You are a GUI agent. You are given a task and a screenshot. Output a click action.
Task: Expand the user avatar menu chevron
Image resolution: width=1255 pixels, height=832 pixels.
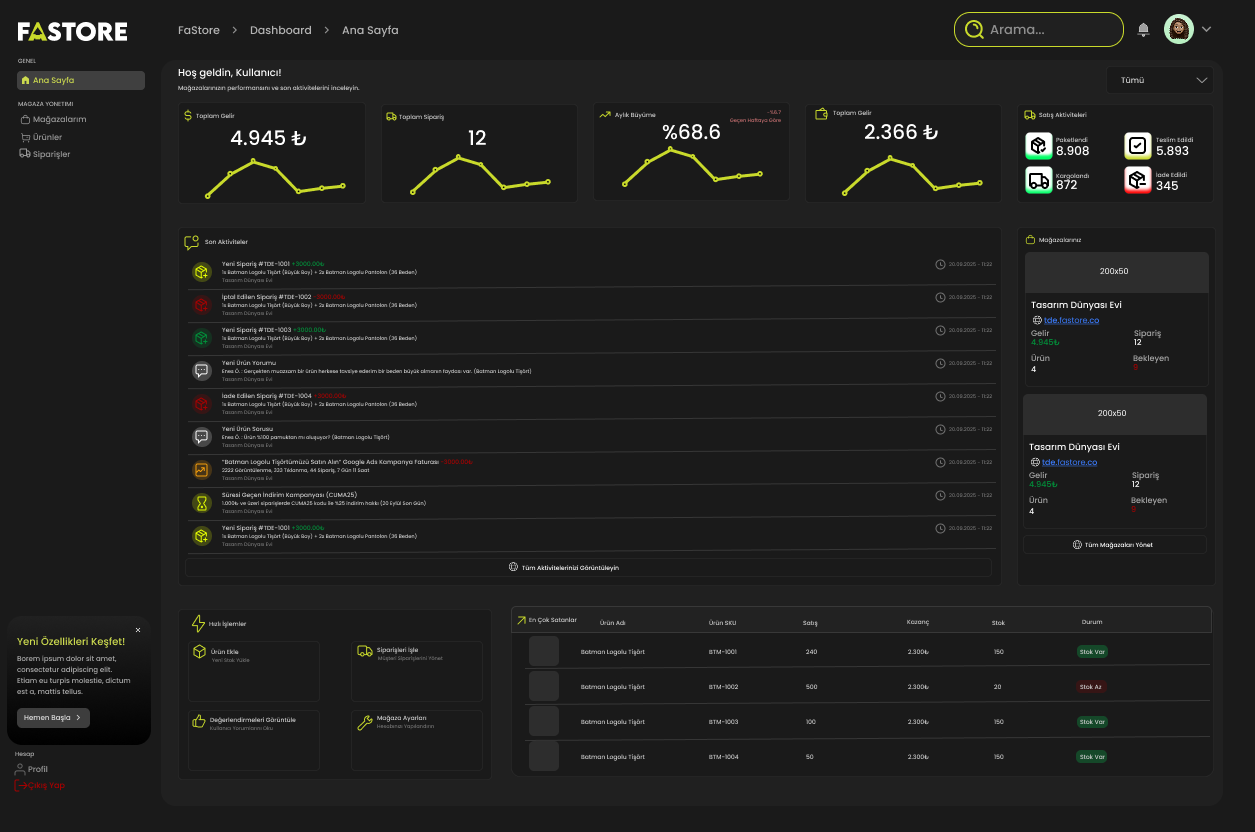1206,30
